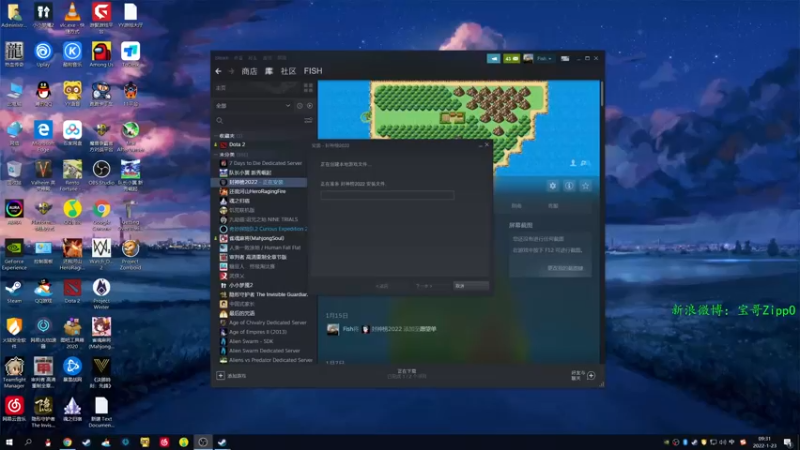
Task: Click the install dialog progress bar
Action: pos(387,195)
